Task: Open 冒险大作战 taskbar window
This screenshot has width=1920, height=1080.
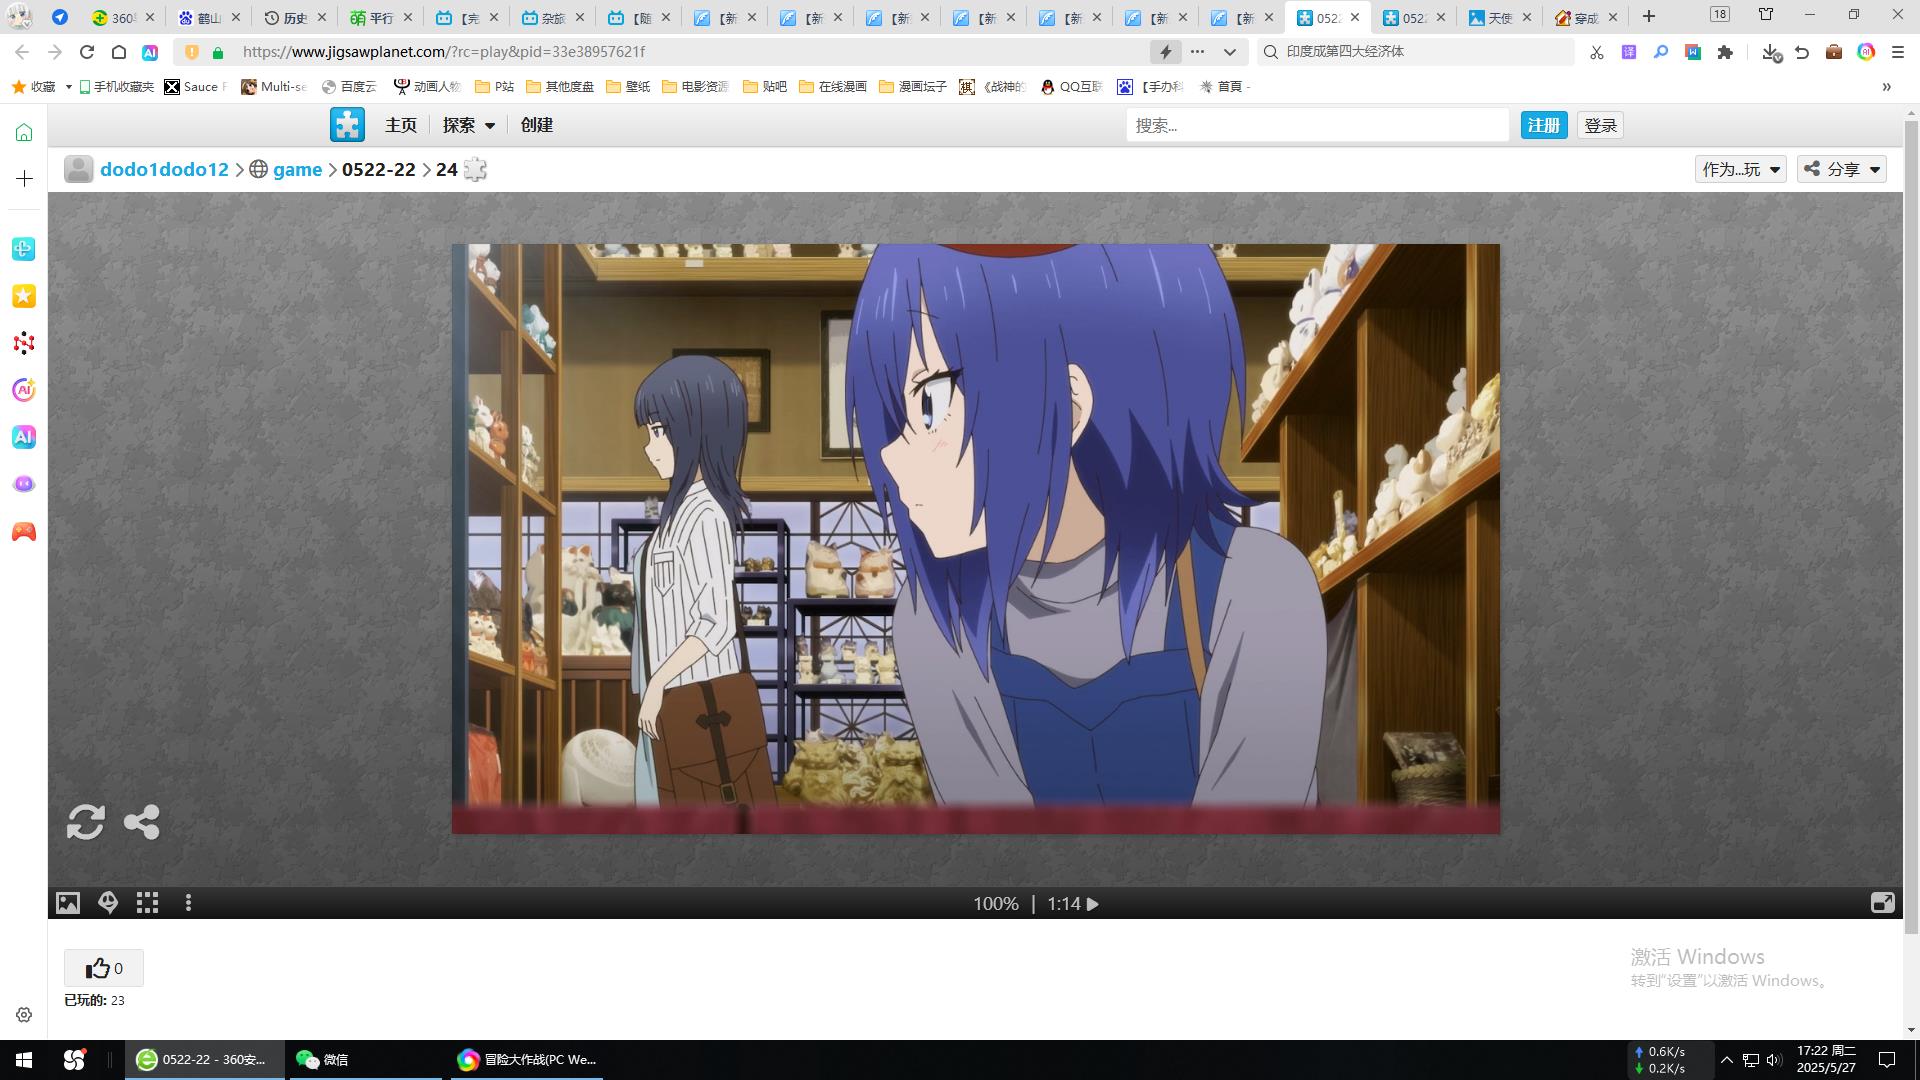Action: pos(527,1060)
